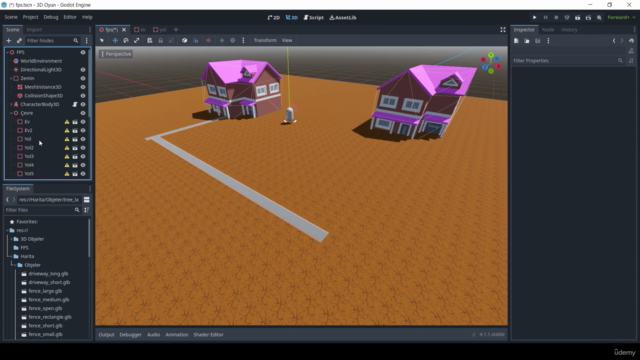The width and height of the screenshot is (640, 360).
Task: Activate the Select mode arrow tool
Action: [x=102, y=40]
